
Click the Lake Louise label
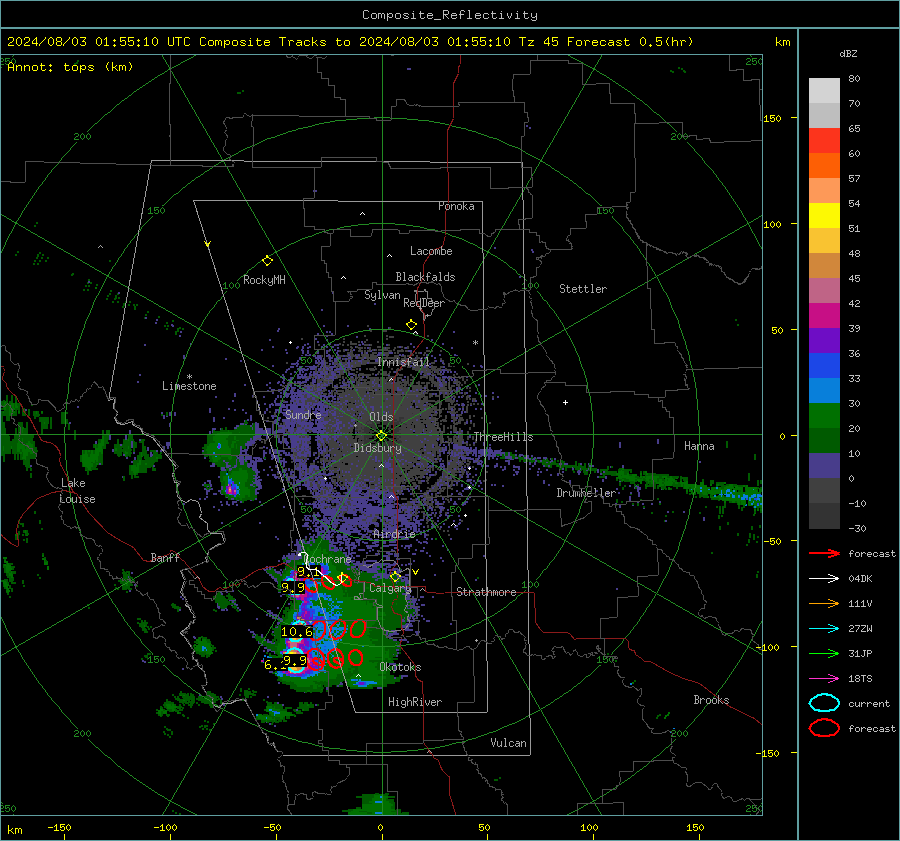pyautogui.click(x=78, y=491)
